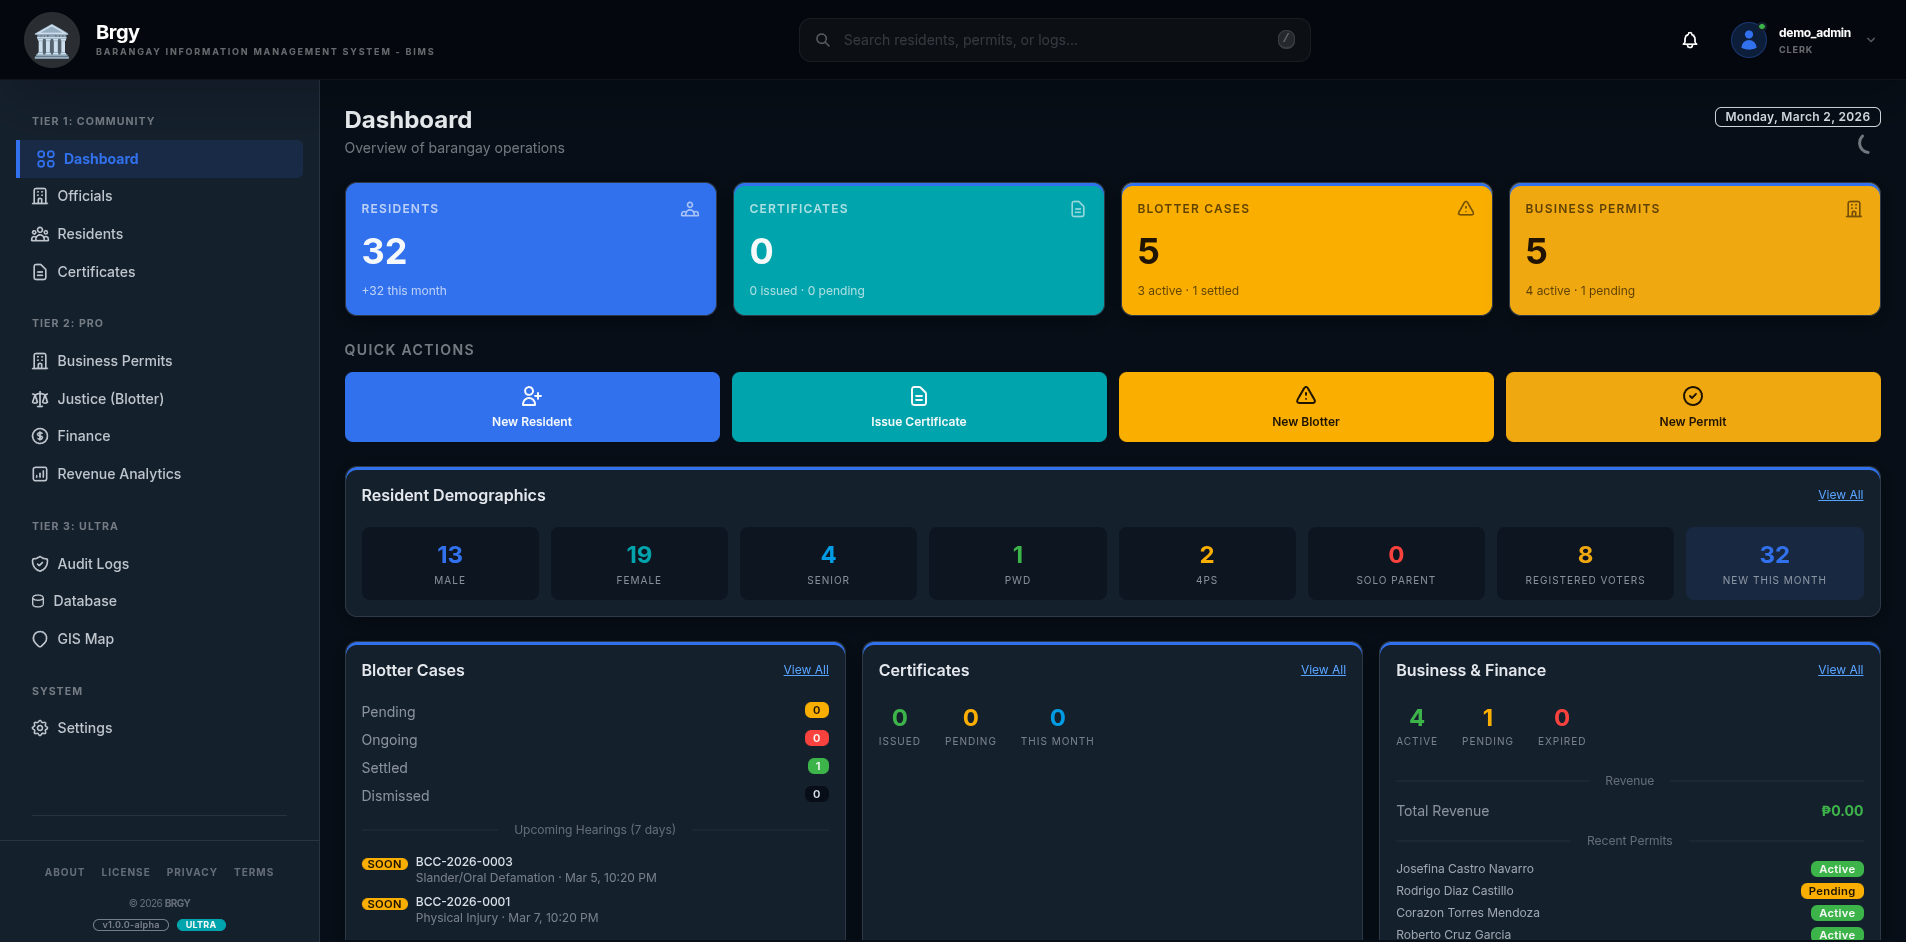Open Audit Logs in the sidebar
The image size is (1906, 942).
click(160, 564)
